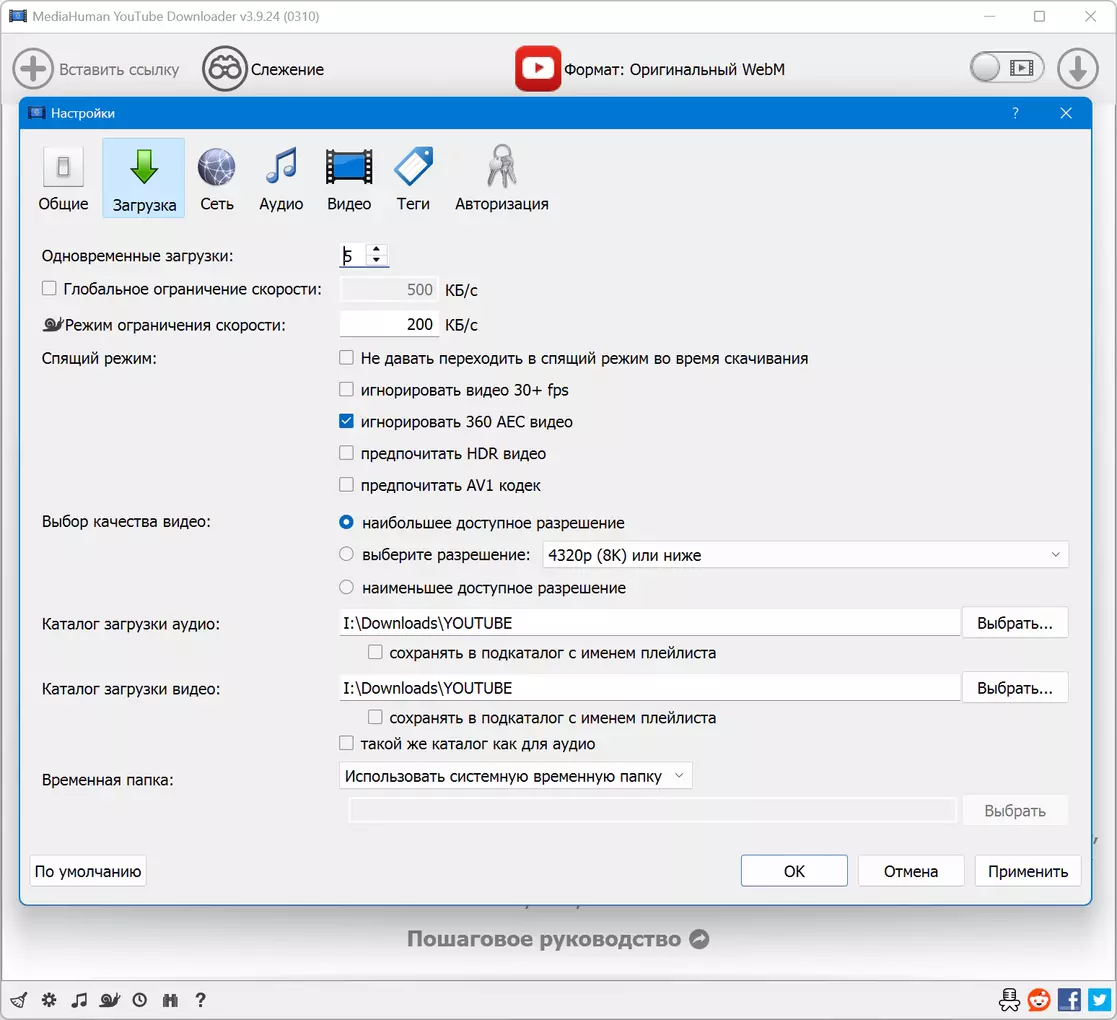Click the question mark icon in the status bar
The image size is (1117, 1020).
201,1000
